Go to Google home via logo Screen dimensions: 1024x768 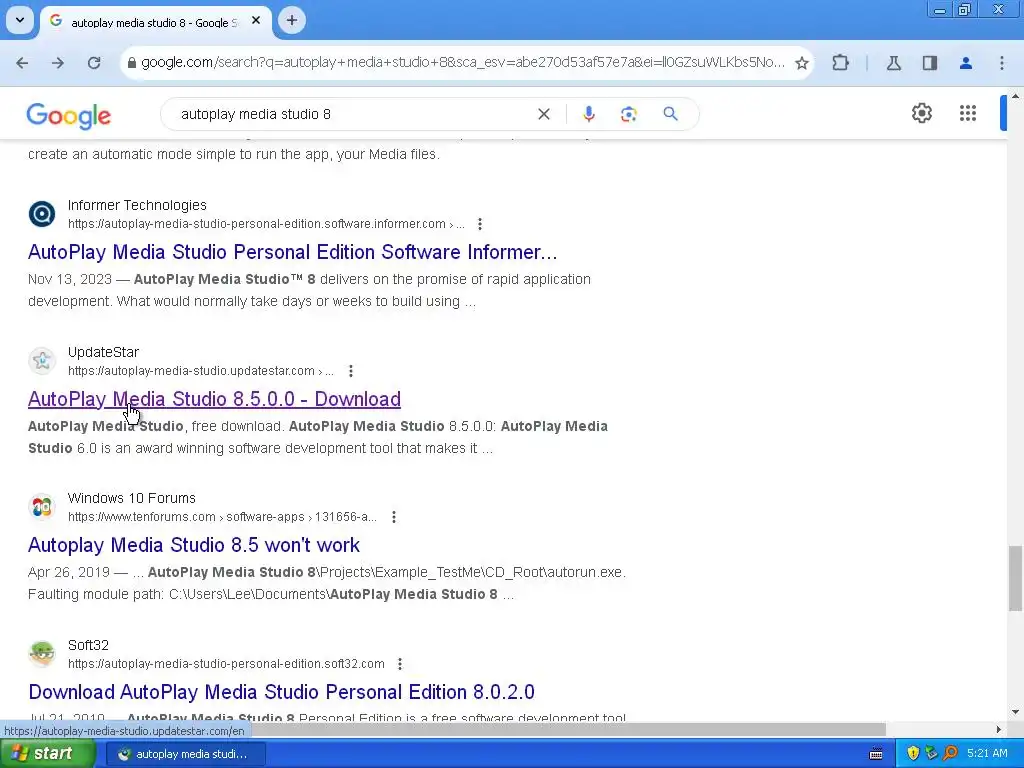69,116
